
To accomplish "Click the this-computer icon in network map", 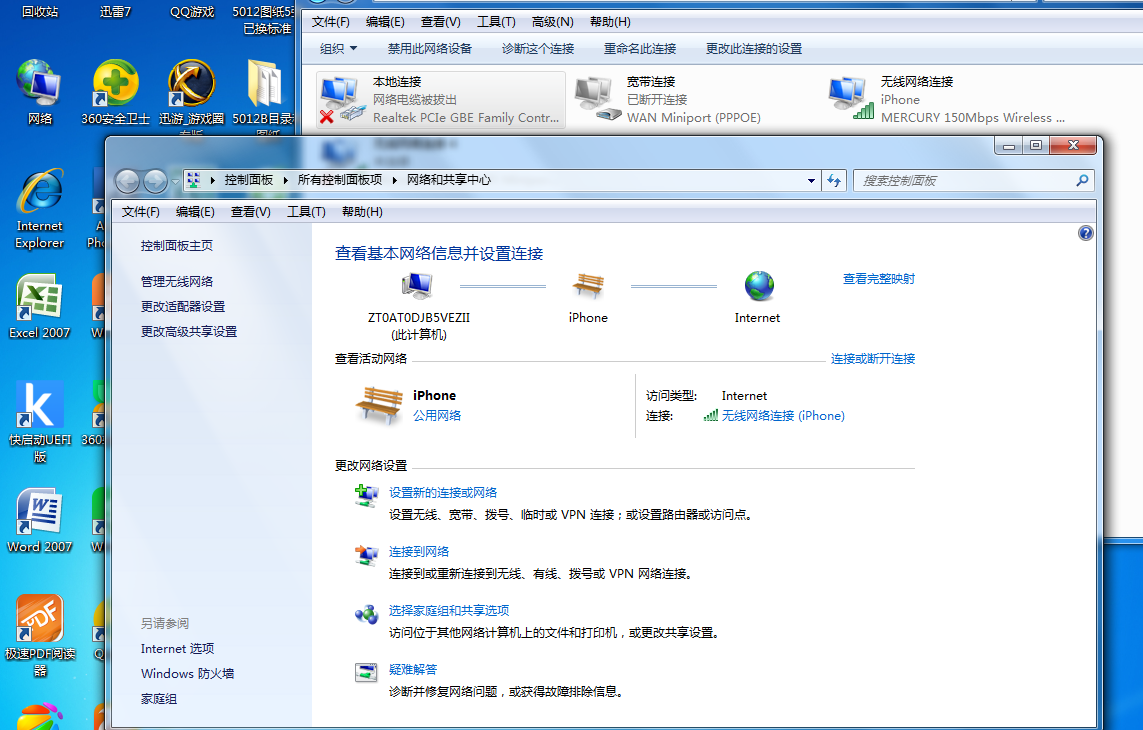I will [x=417, y=286].
